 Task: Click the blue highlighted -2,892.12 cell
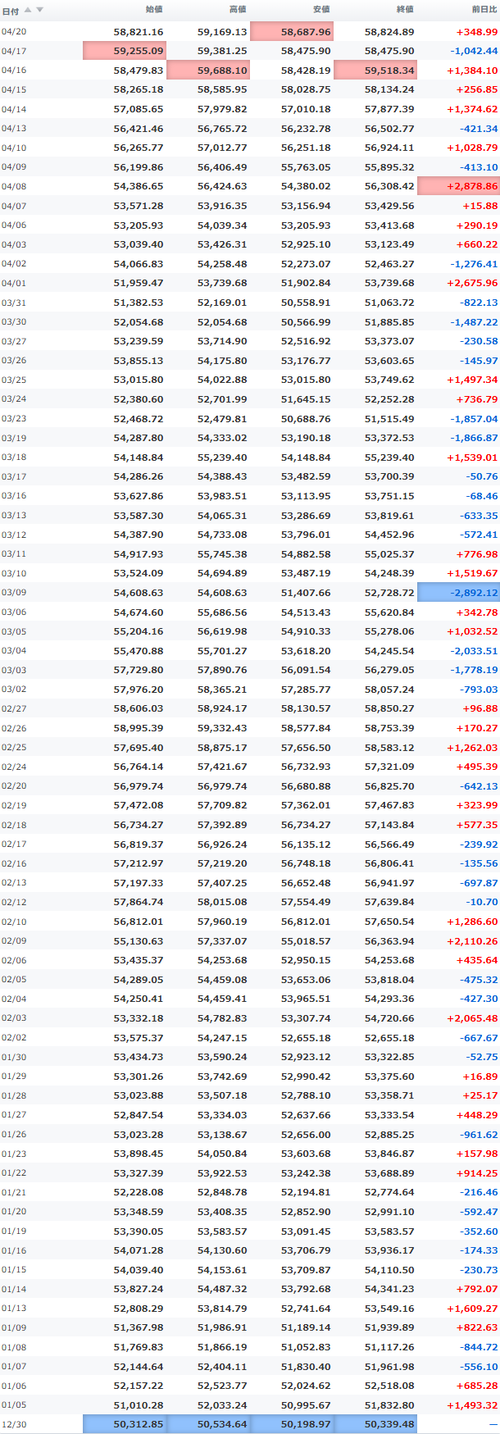pyautogui.click(x=459, y=592)
